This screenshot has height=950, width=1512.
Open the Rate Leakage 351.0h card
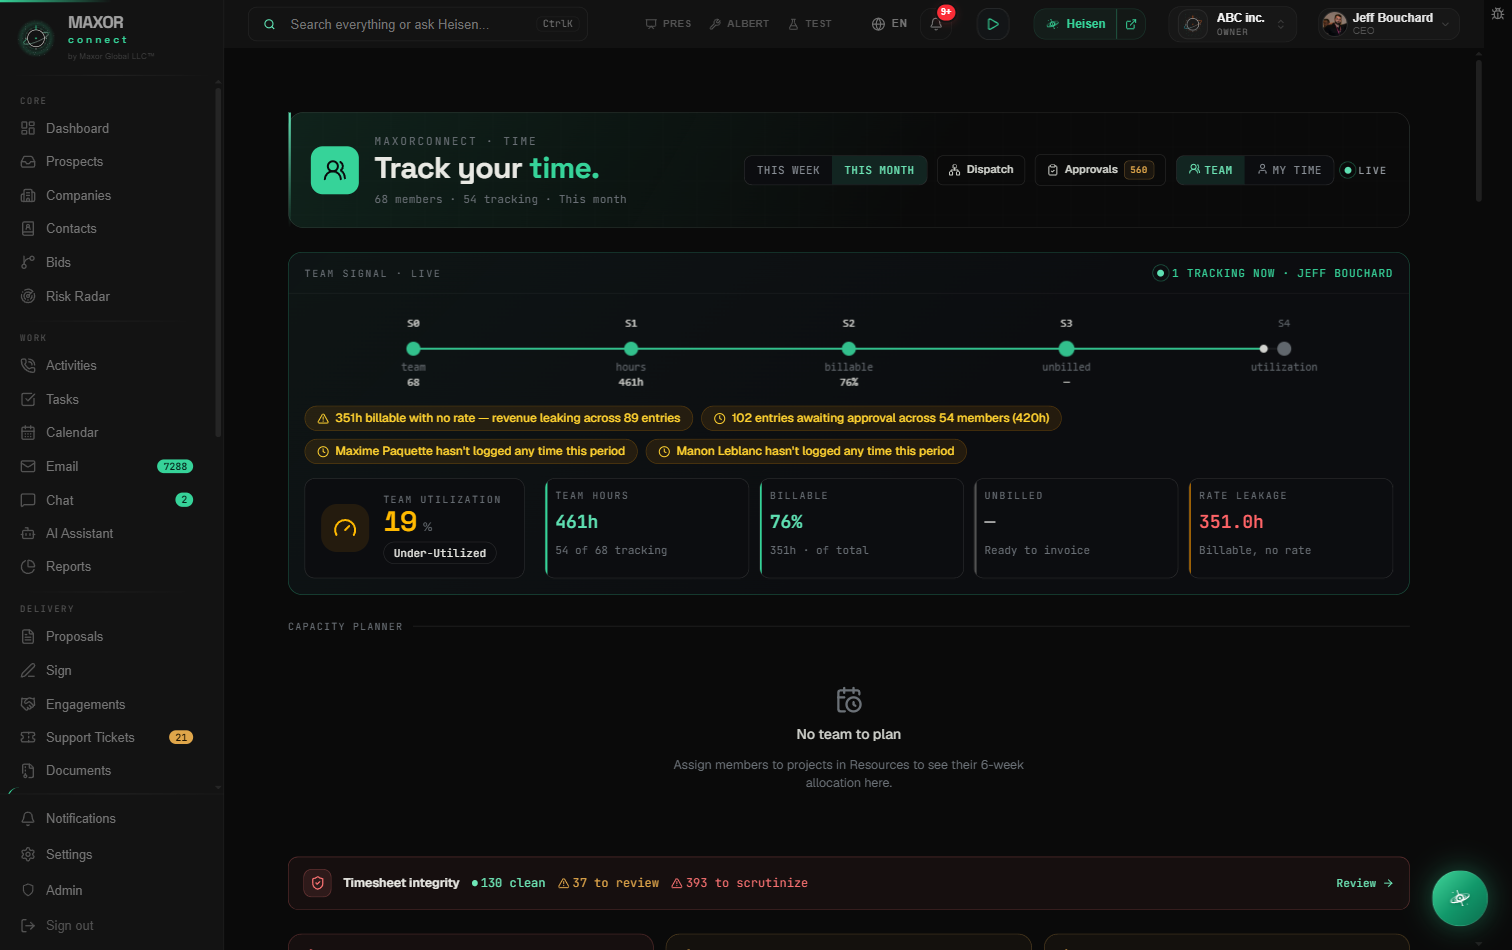(1291, 528)
